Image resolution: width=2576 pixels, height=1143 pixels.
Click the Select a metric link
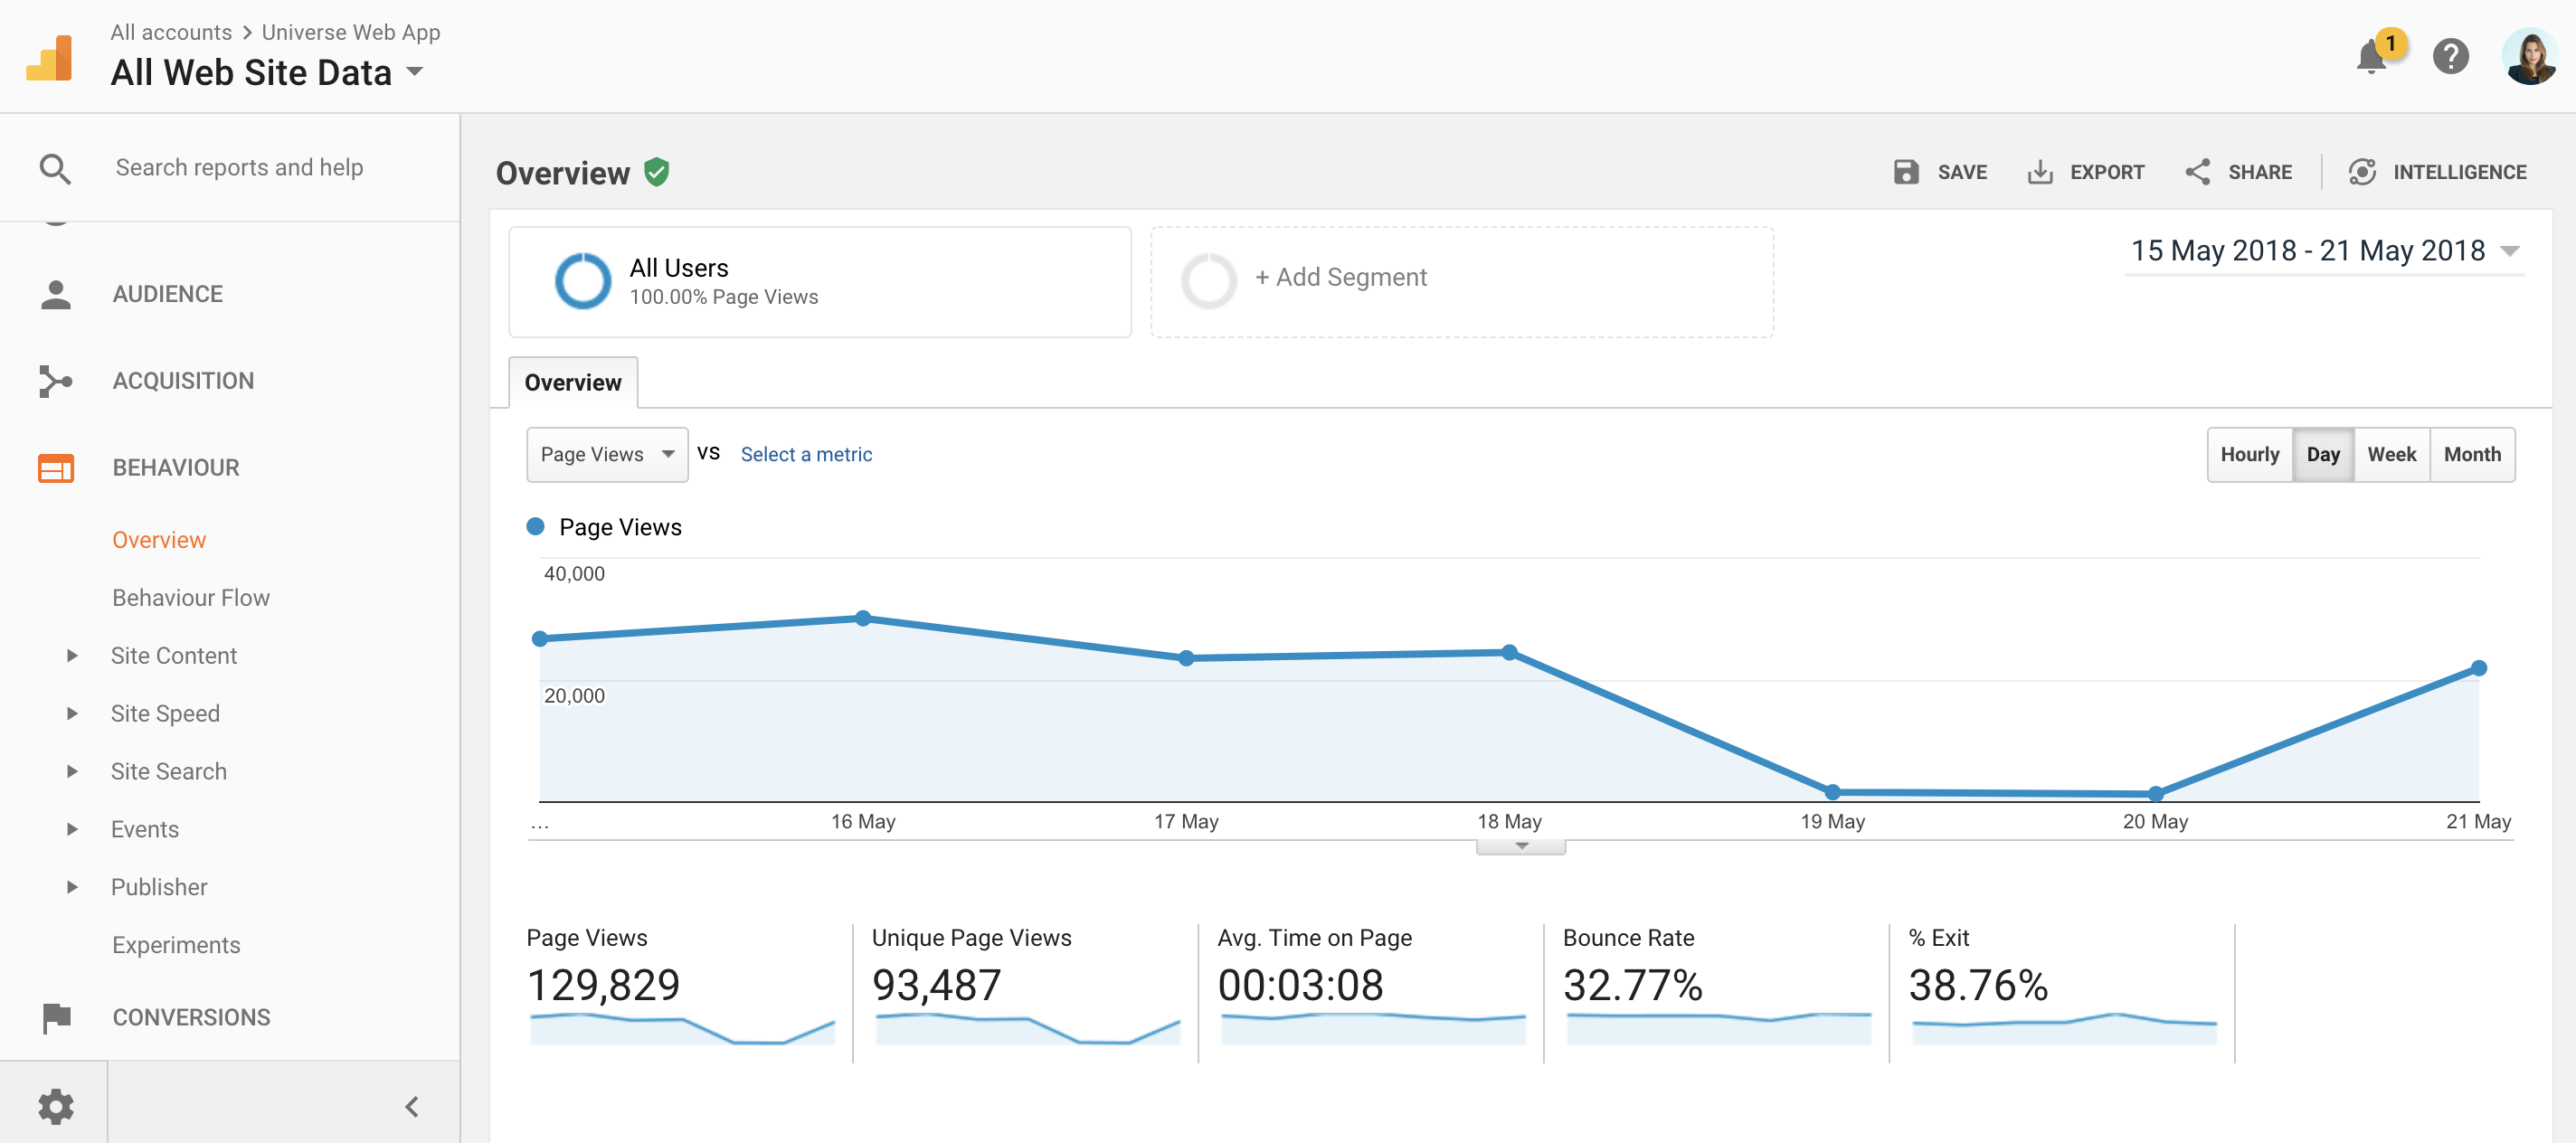coord(806,455)
